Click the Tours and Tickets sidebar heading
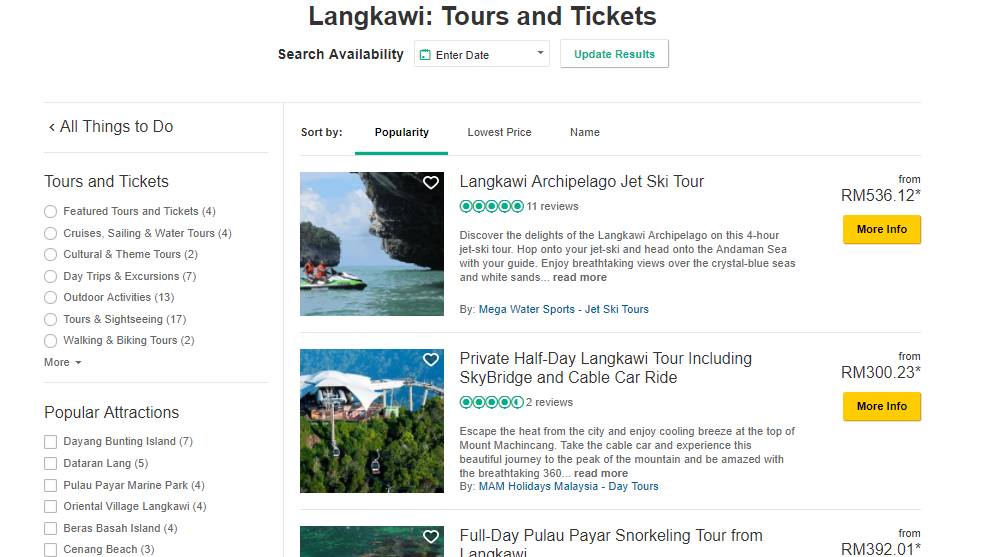This screenshot has width=985, height=557. (x=106, y=181)
